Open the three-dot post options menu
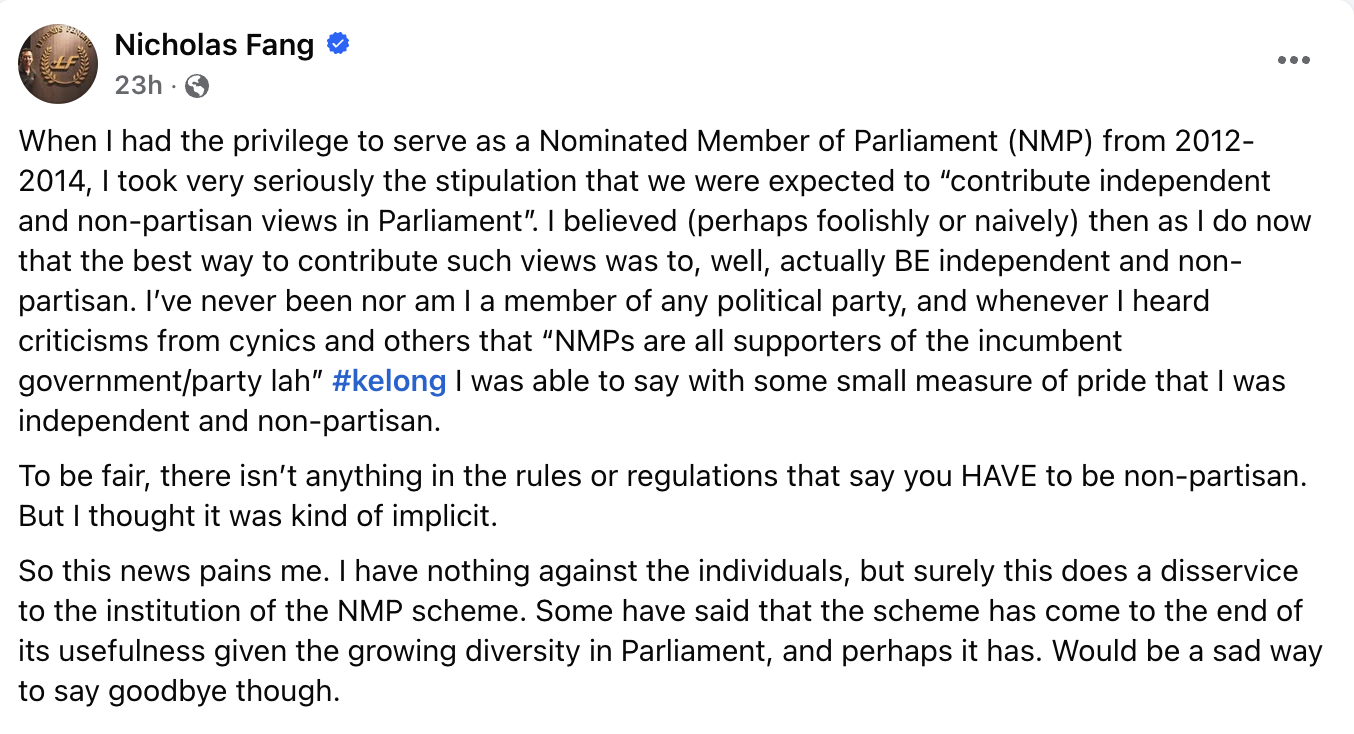This screenshot has width=1354, height=734. tap(1293, 61)
